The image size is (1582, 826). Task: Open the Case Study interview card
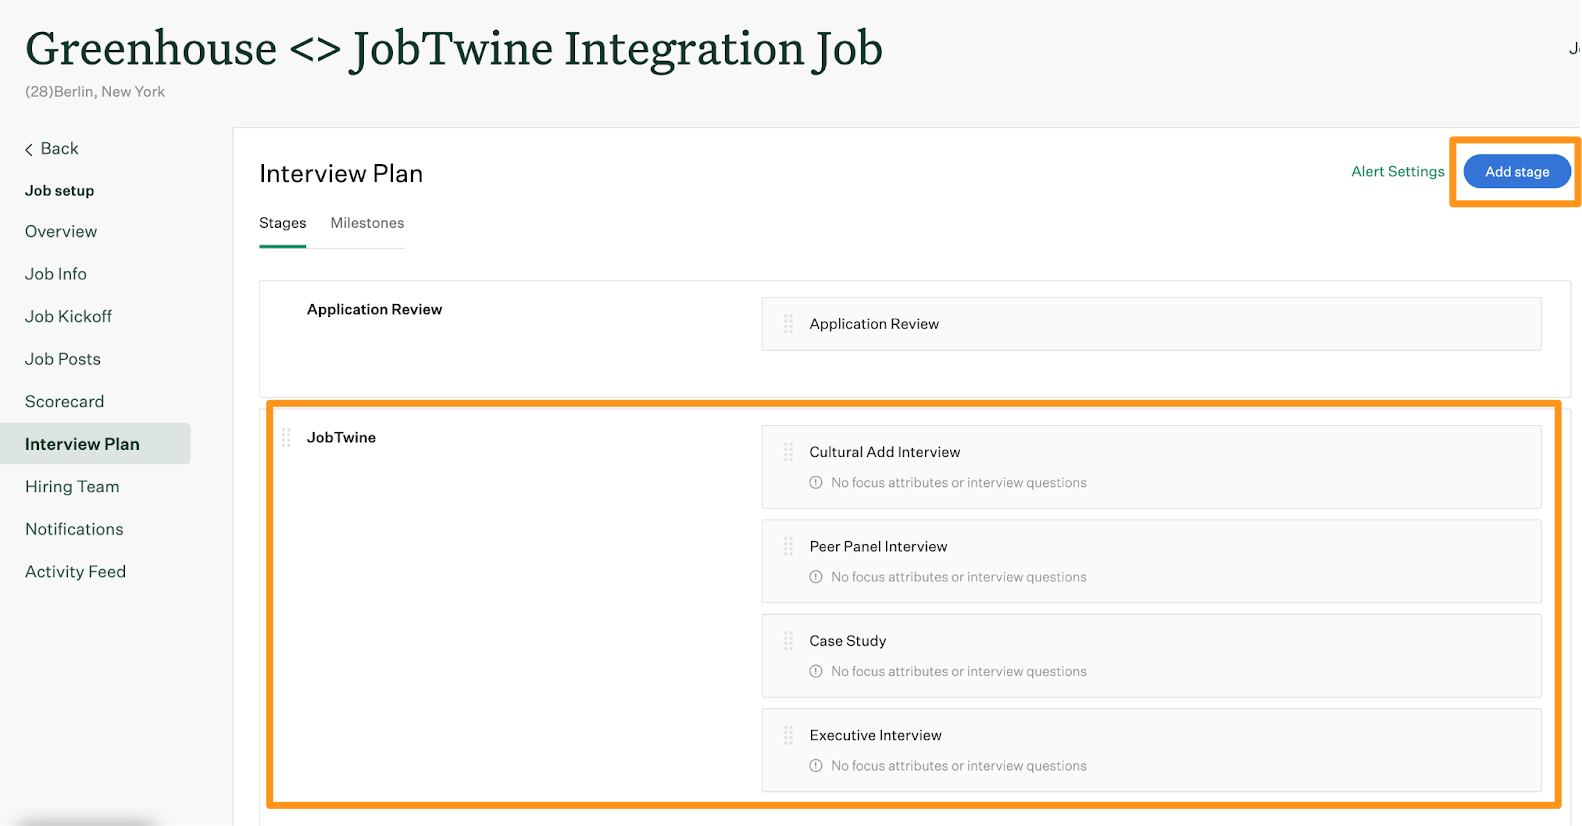[x=1151, y=656]
